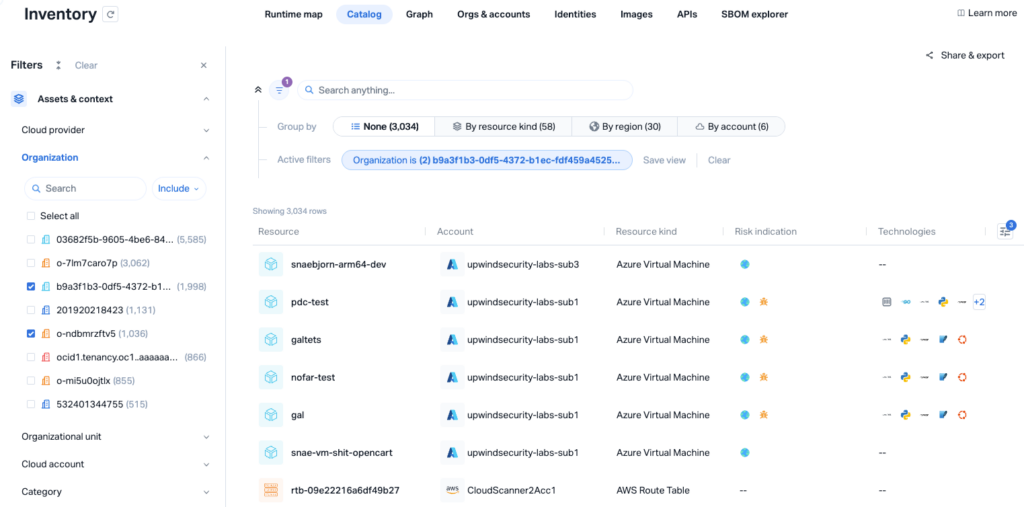Click the internet exposure icon for snae-vm-shit-opencart

[744, 452]
